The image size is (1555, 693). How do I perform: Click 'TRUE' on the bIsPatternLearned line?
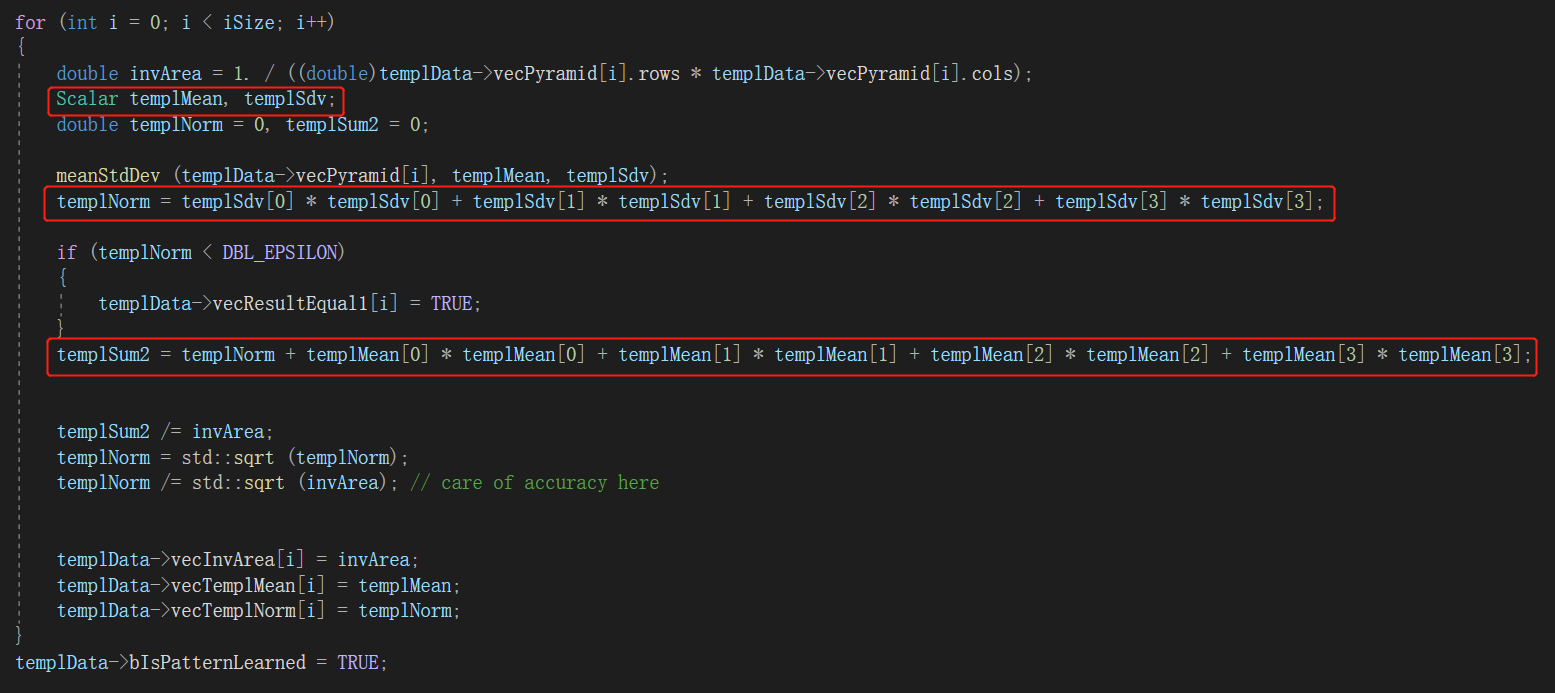click(x=358, y=663)
